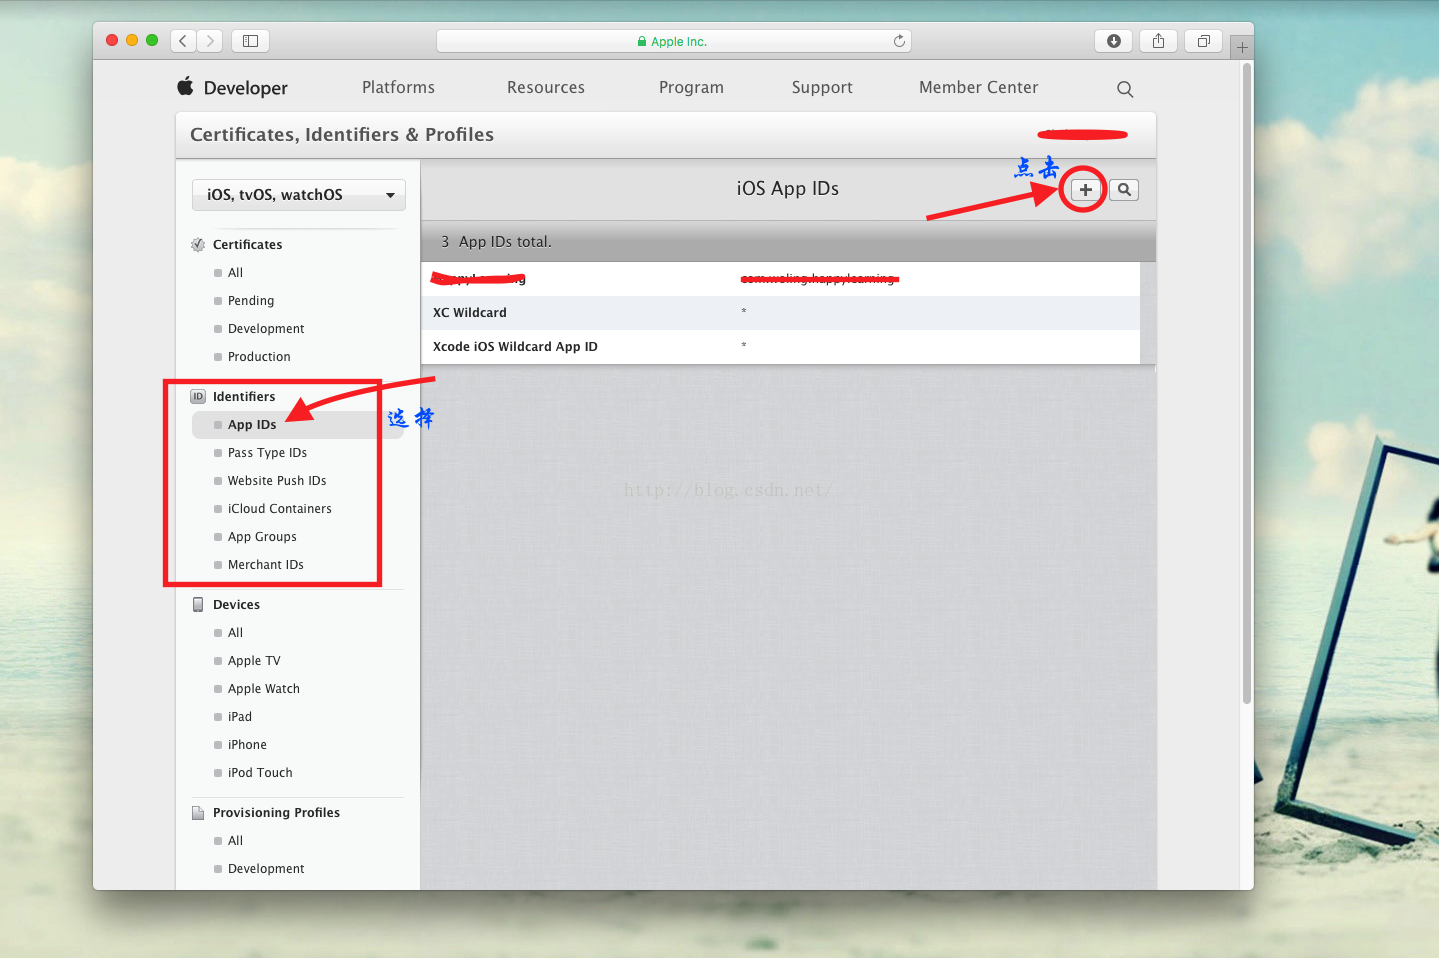Select iPhone devices
Image resolution: width=1439 pixels, height=958 pixels.
coord(247,745)
